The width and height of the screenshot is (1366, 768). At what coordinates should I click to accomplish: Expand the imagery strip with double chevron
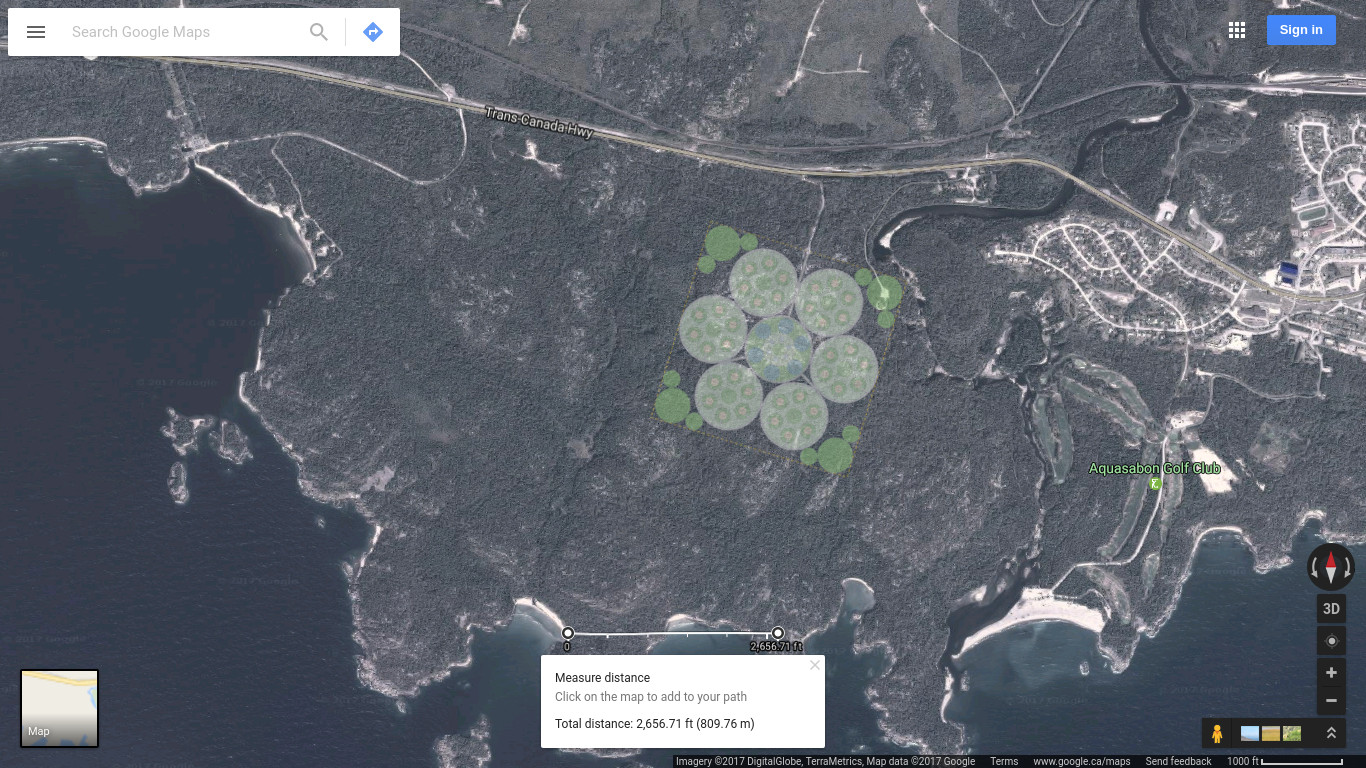pos(1331,734)
